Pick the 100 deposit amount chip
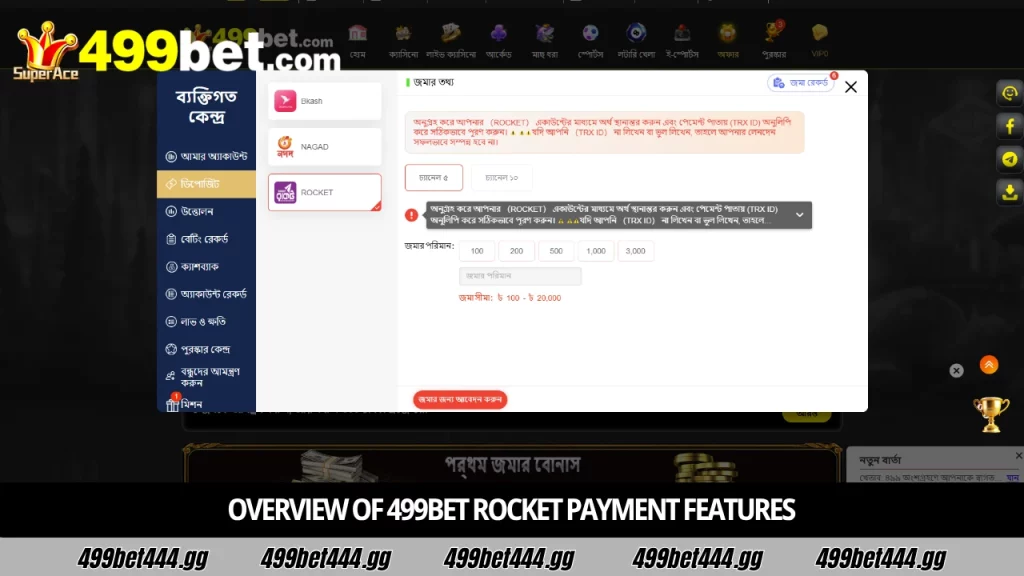The width and height of the screenshot is (1024, 576). (x=477, y=251)
